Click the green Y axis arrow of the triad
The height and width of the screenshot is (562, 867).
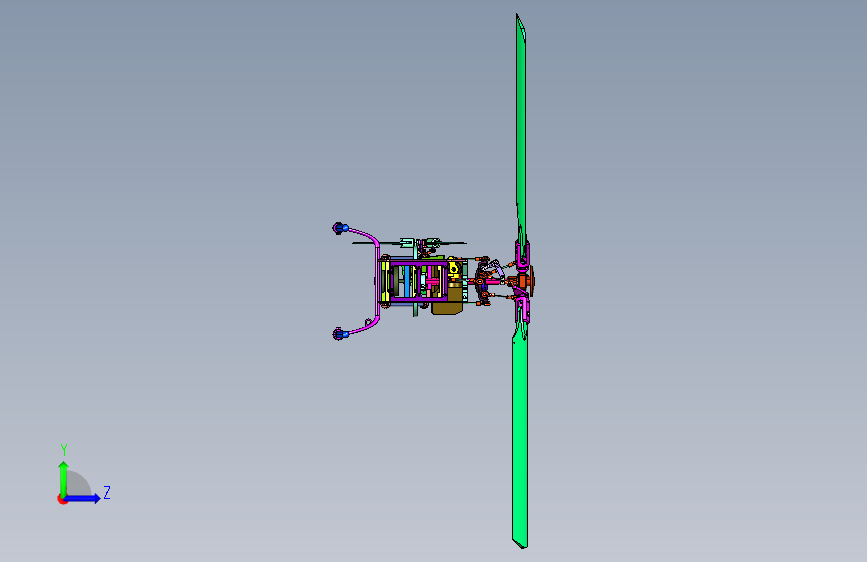(x=64, y=479)
